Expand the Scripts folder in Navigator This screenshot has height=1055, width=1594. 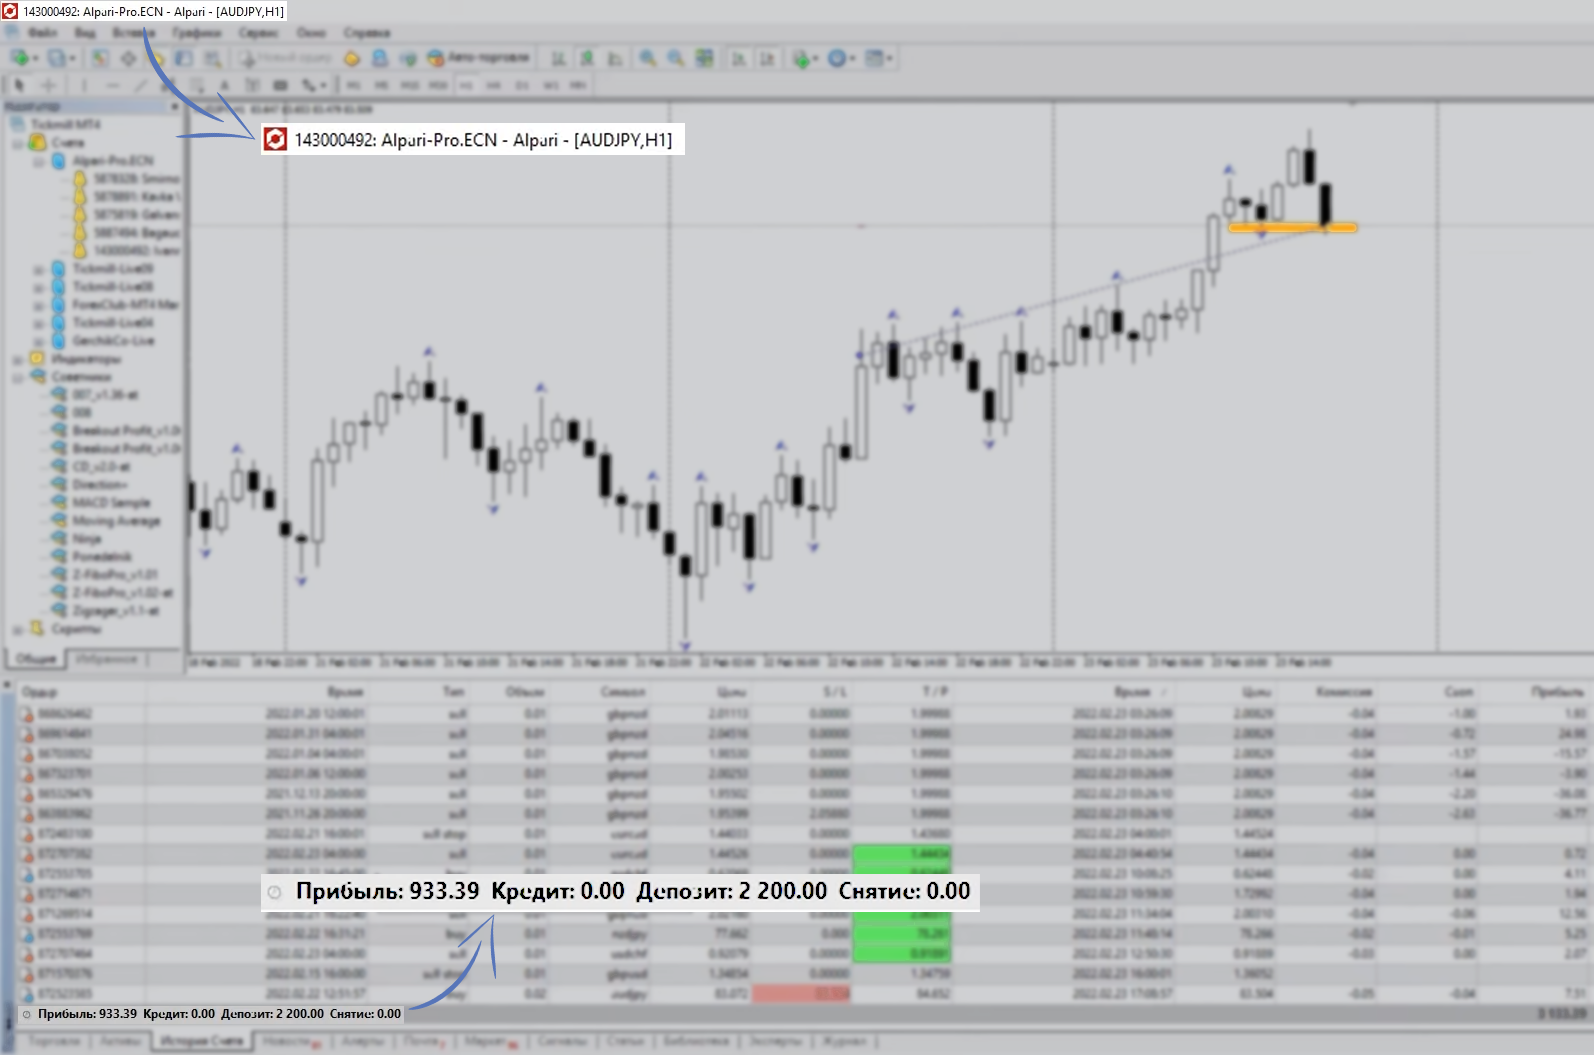pyautogui.click(x=17, y=629)
